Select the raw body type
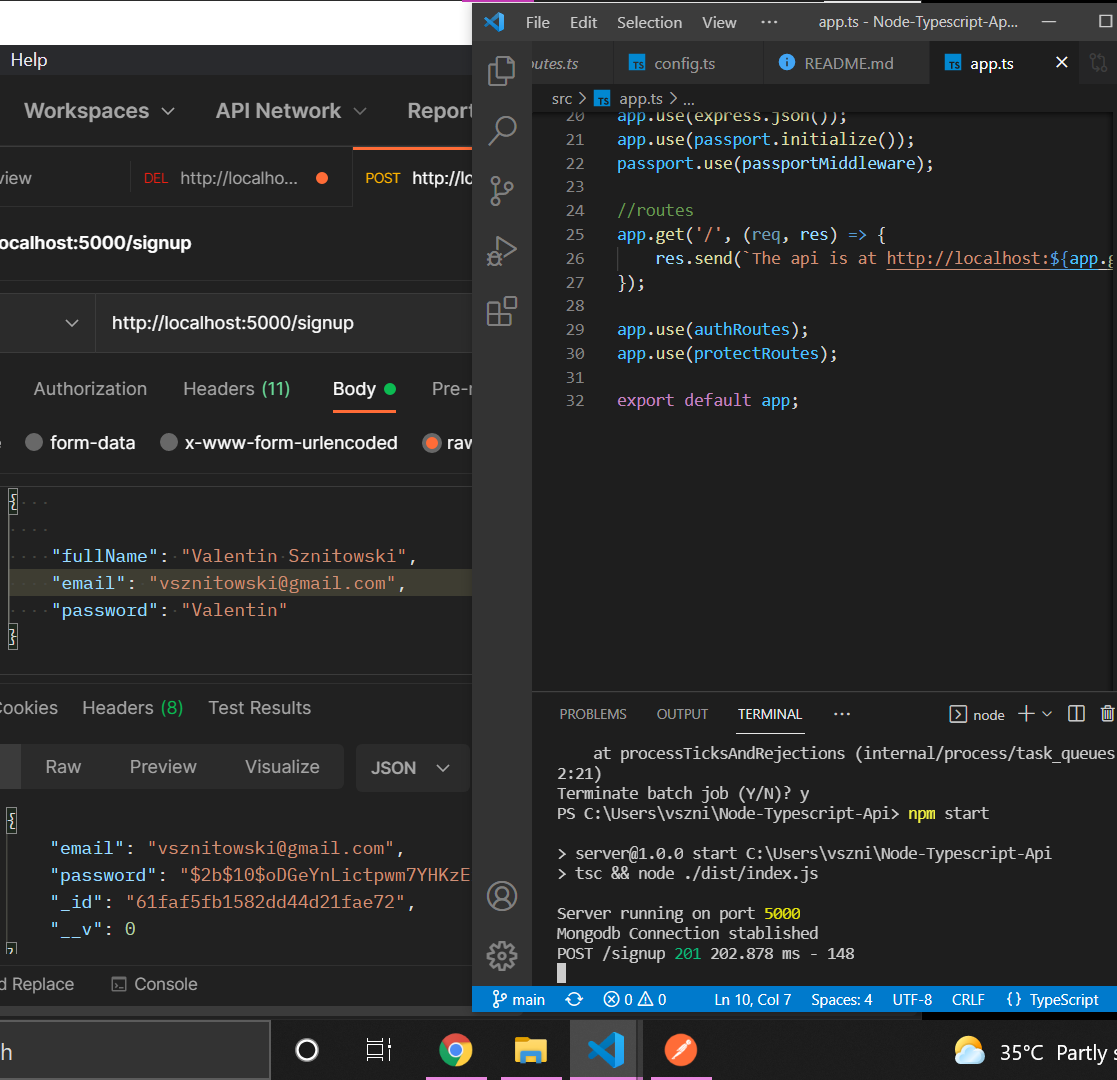Screen dimensions: 1117x1080 pyautogui.click(x=432, y=443)
